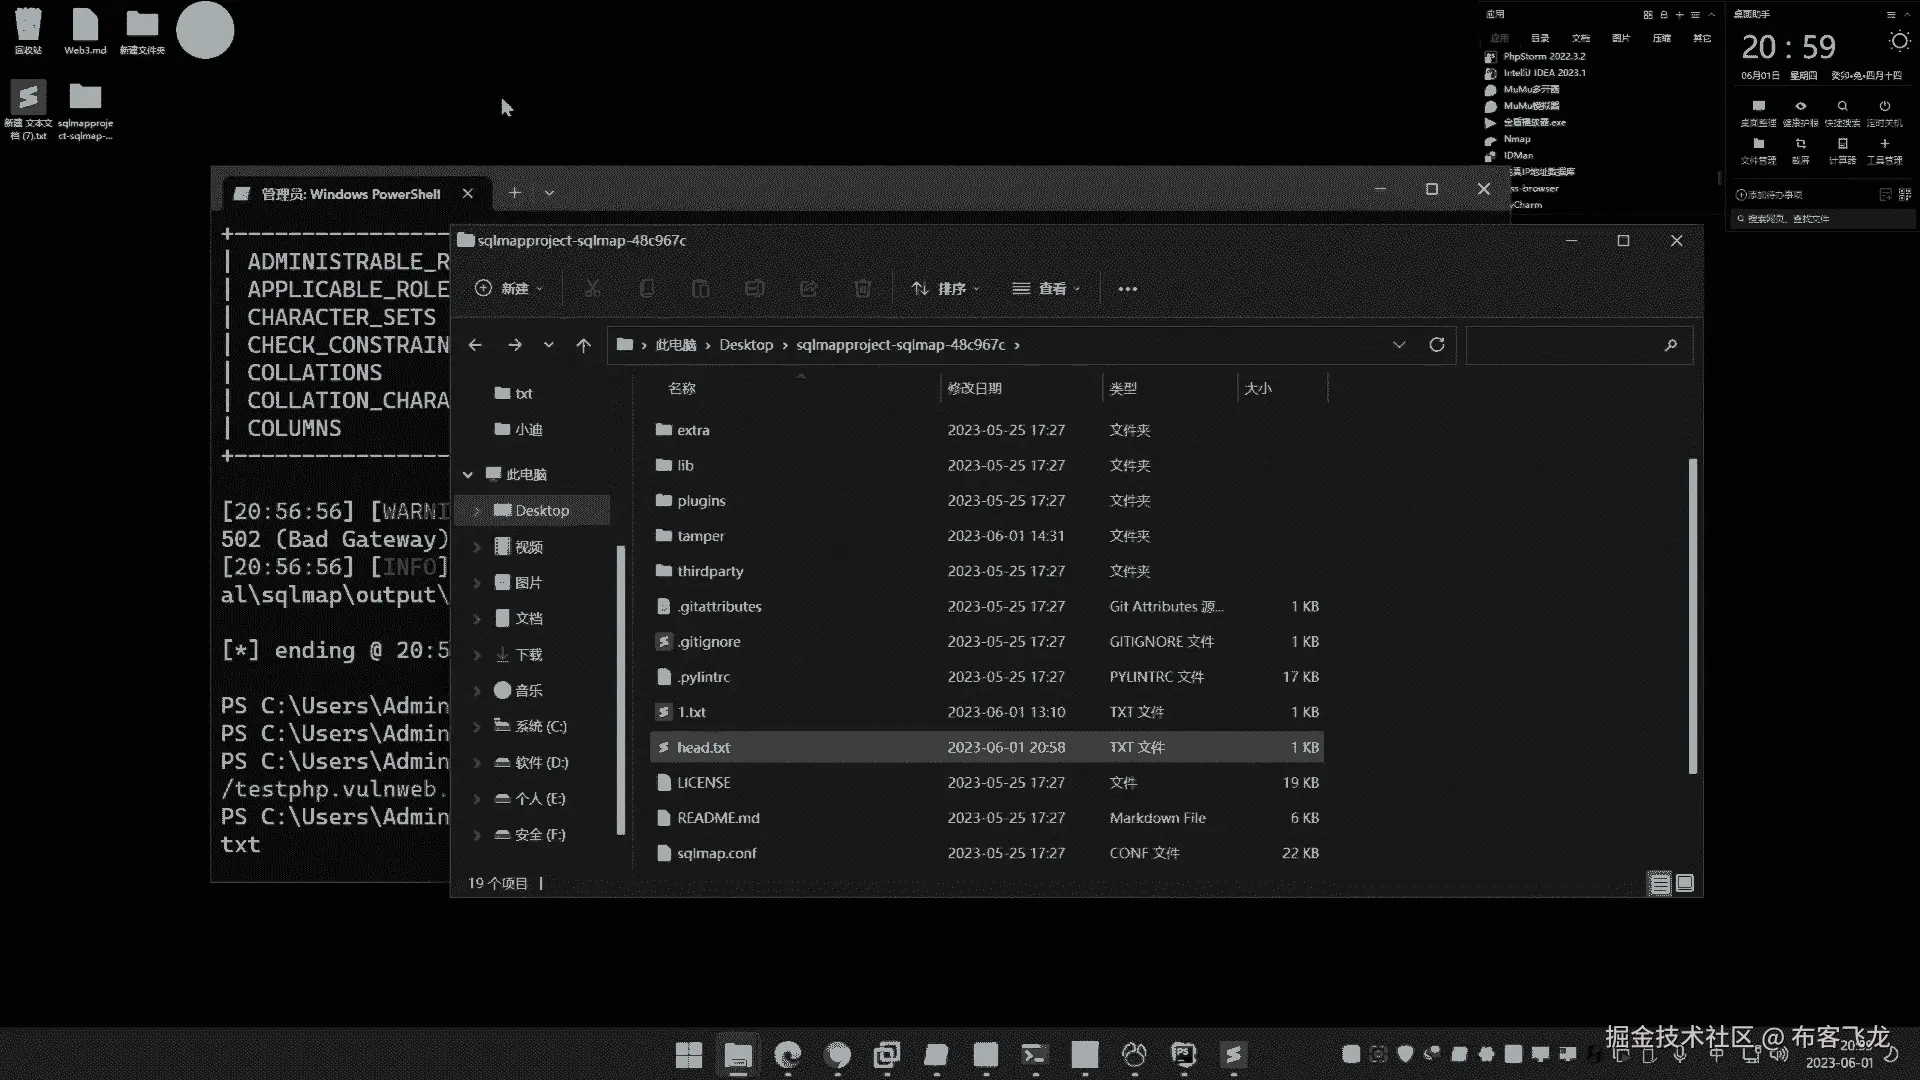Open the 排序 sort dropdown
The height and width of the screenshot is (1080, 1920).
point(945,289)
